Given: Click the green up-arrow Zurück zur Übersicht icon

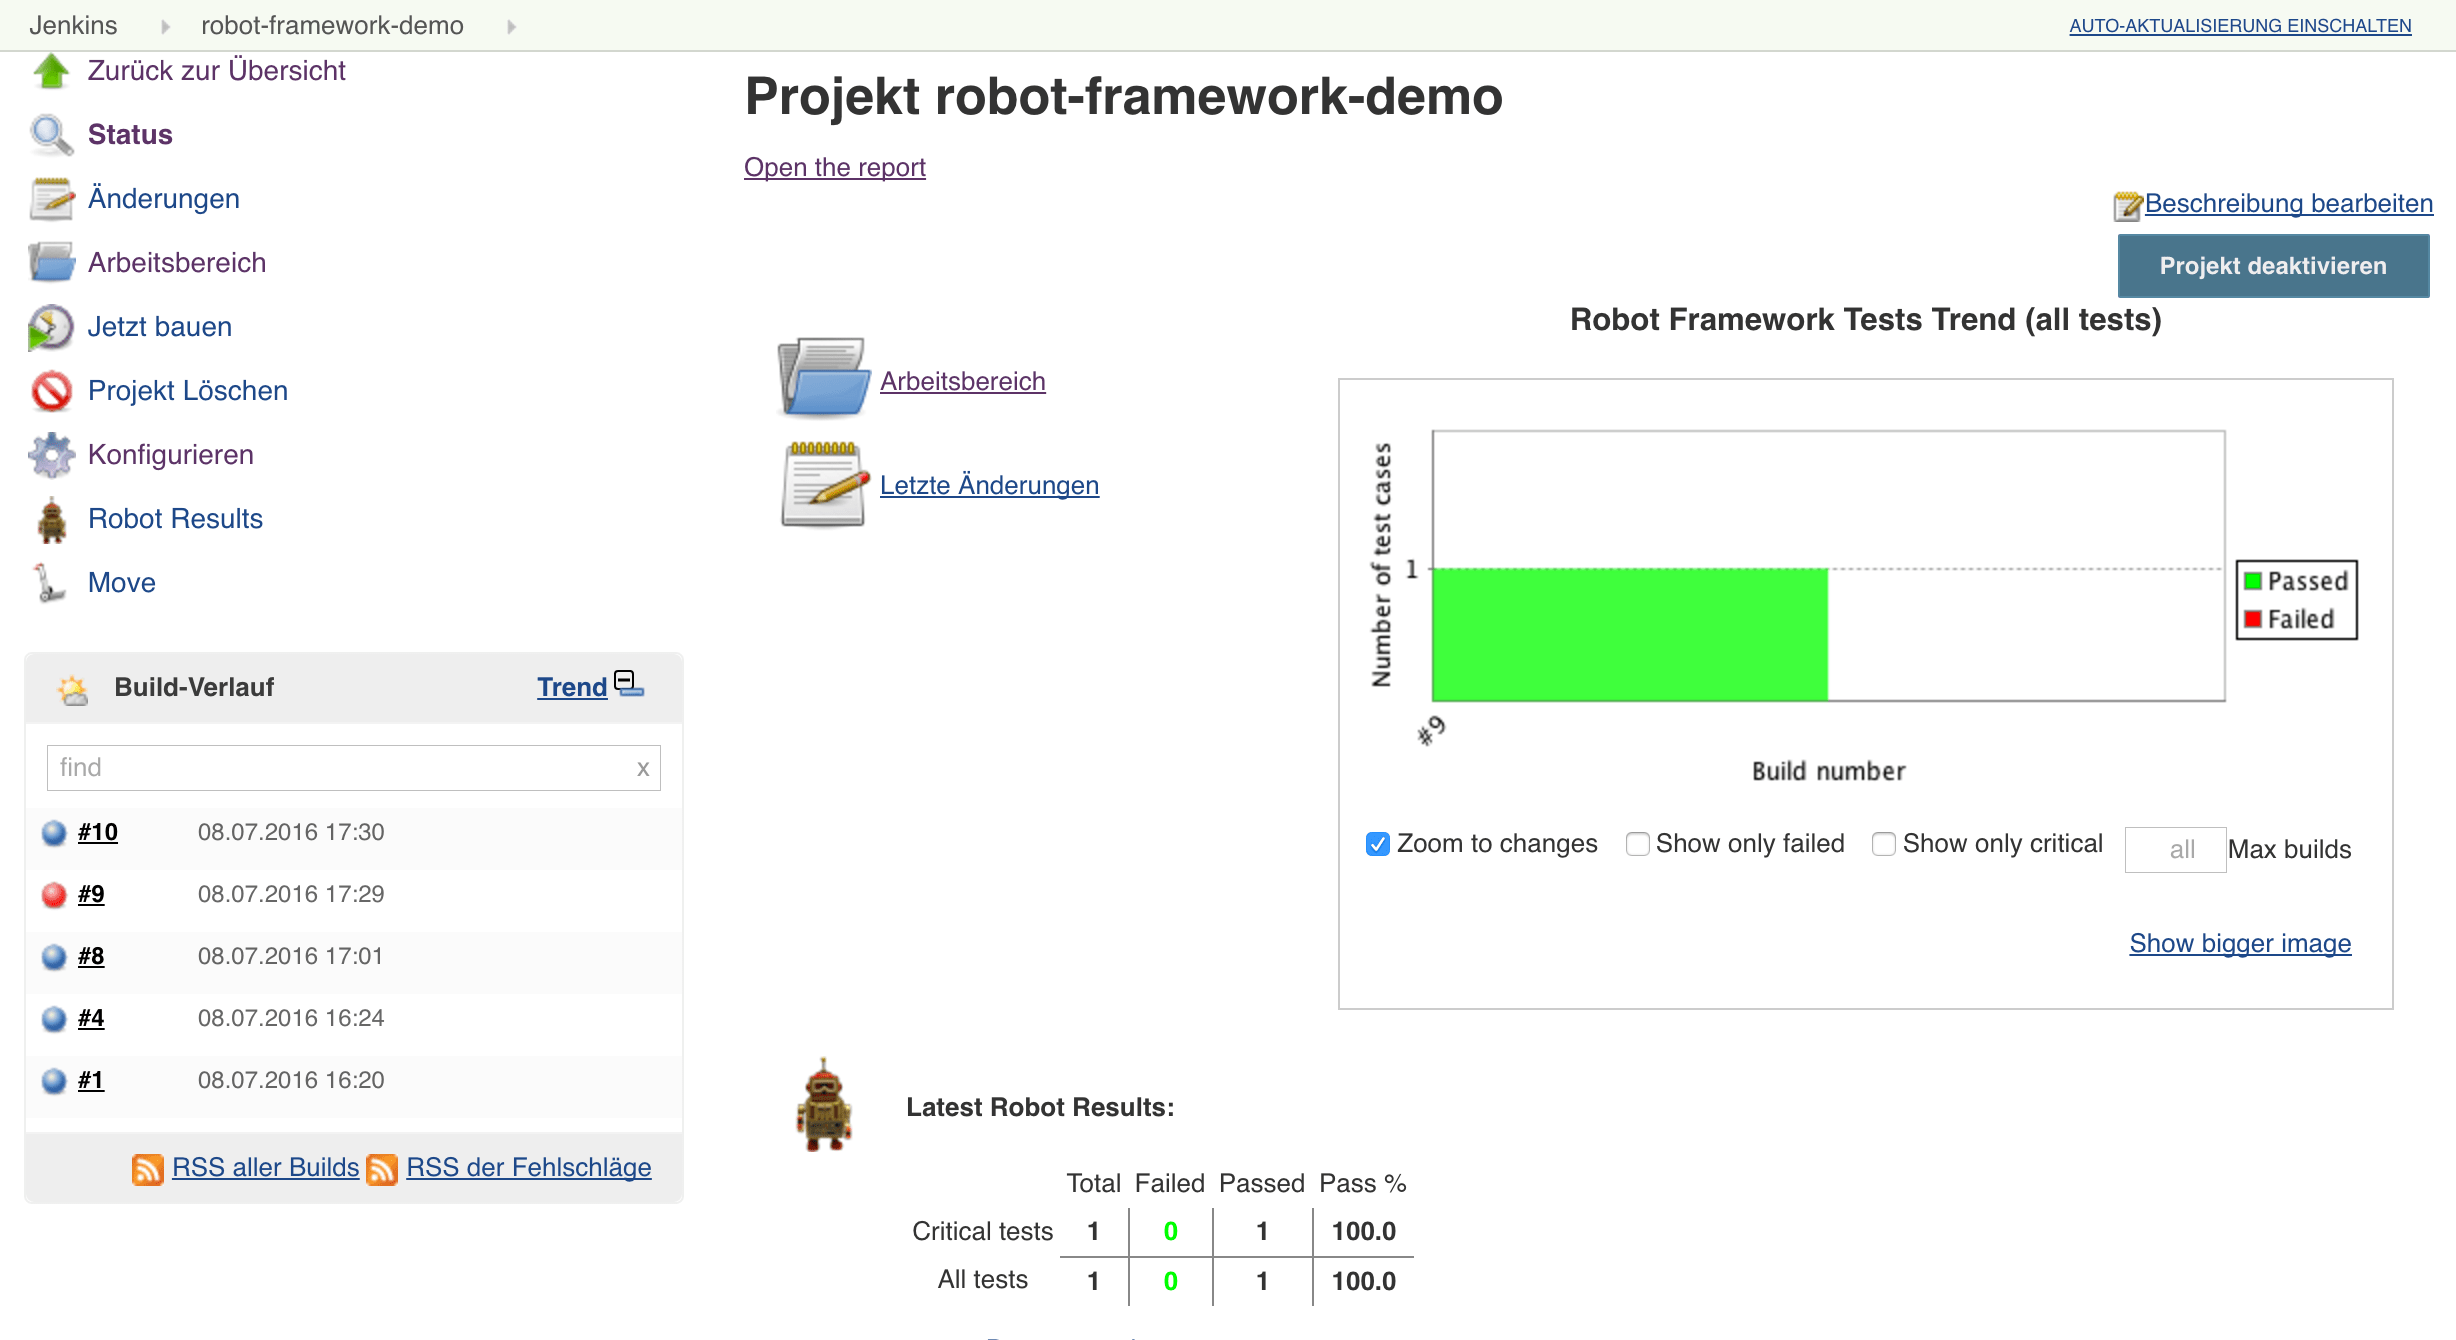Looking at the screenshot, I should pos(51,71).
